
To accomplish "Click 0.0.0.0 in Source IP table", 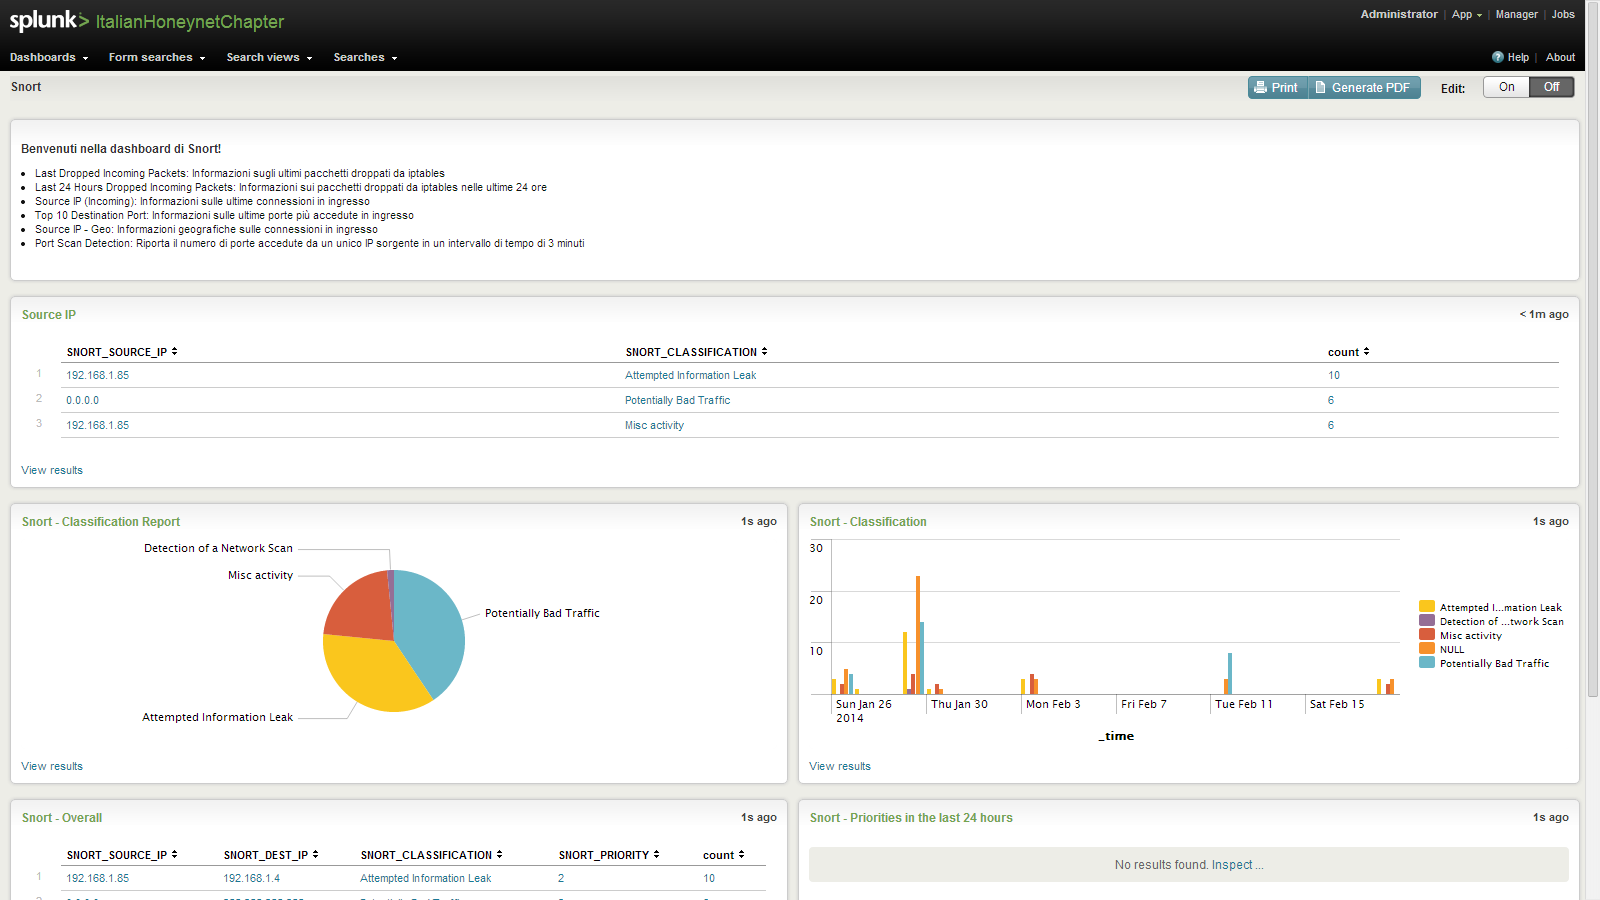I will [x=83, y=400].
